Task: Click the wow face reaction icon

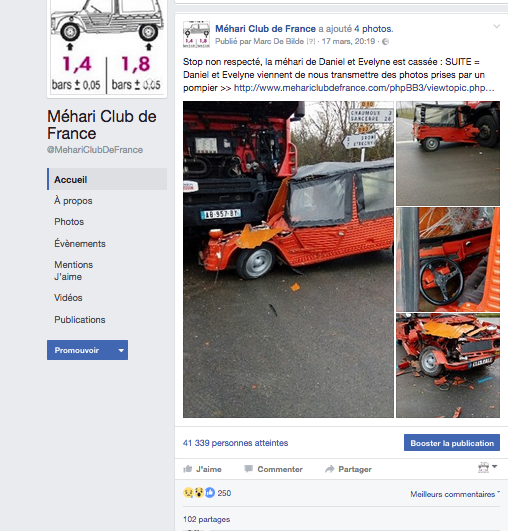Action: coord(199,493)
